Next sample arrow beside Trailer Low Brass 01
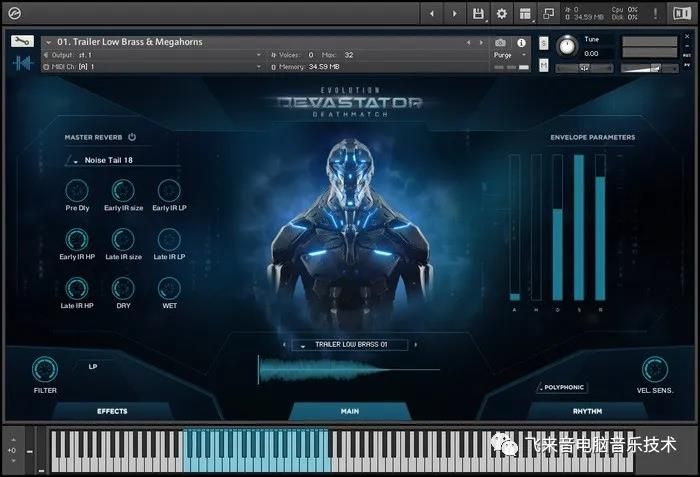This screenshot has width=700, height=477. coord(416,345)
